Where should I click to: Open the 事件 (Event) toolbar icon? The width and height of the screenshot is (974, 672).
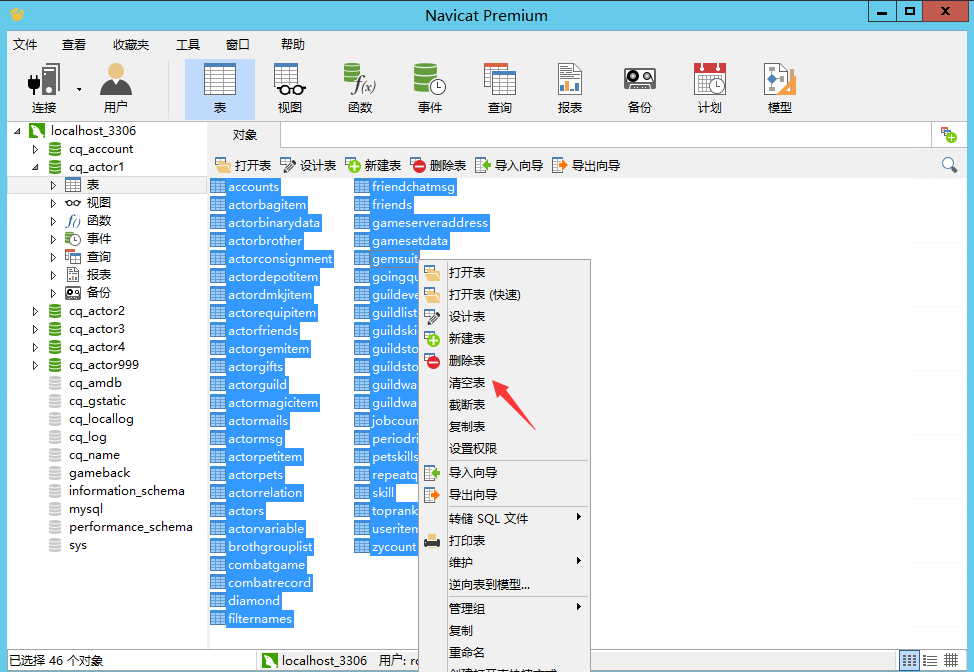[429, 88]
